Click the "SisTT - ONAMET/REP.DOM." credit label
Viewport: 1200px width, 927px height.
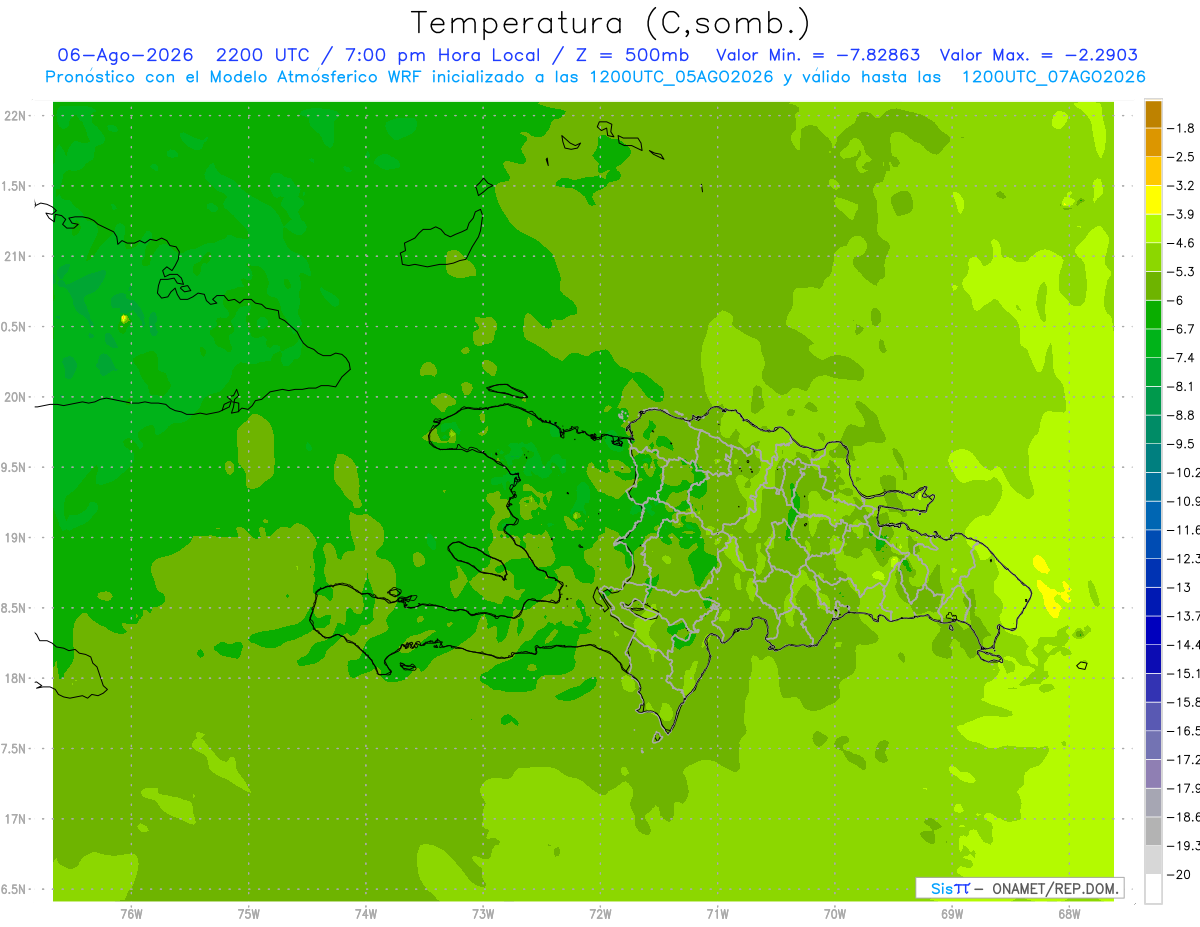(x=1019, y=888)
